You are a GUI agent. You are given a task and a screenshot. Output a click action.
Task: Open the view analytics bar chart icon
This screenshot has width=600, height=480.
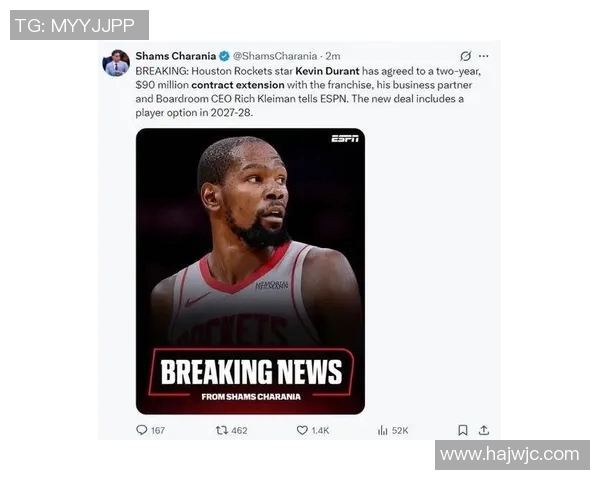coord(383,430)
